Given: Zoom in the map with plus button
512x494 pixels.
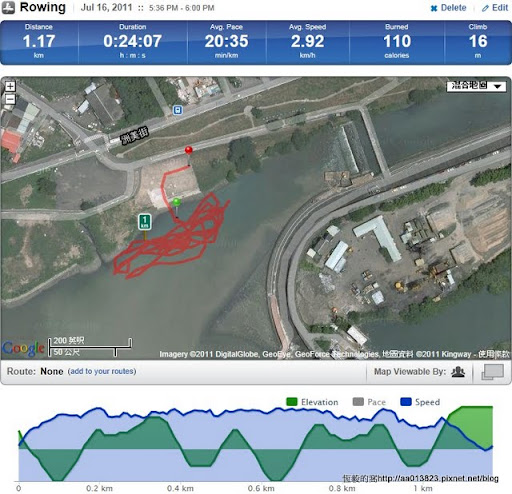Looking at the screenshot, I should coord(10,86).
